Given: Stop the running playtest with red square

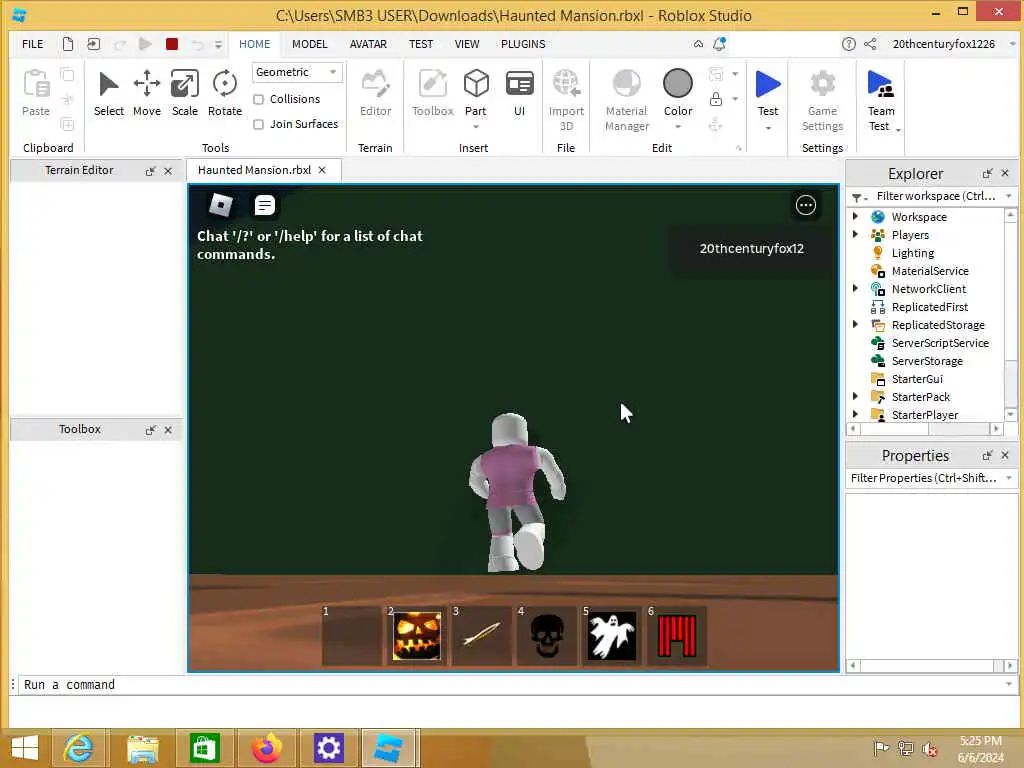Looking at the screenshot, I should [x=172, y=44].
